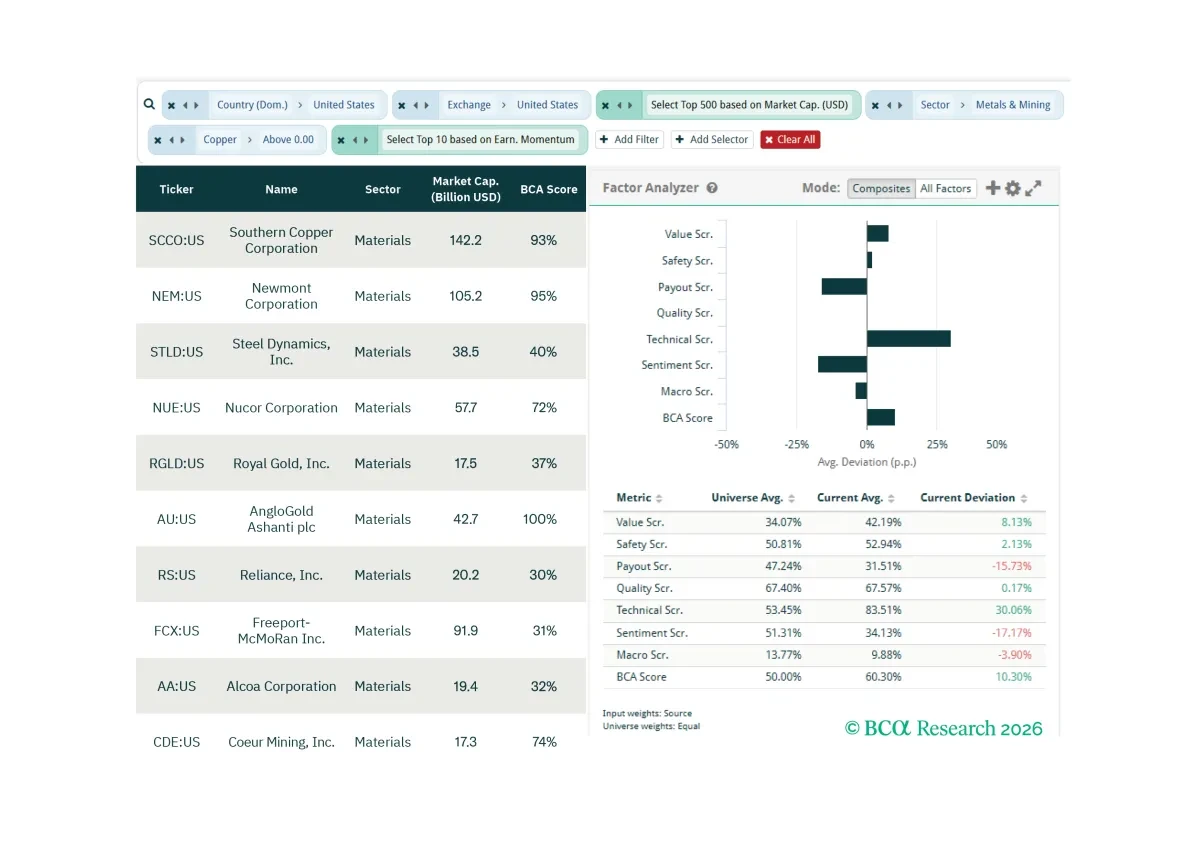Move Exchange filter left with its arrow
Viewport: 1200px width, 862px height.
[x=418, y=105]
